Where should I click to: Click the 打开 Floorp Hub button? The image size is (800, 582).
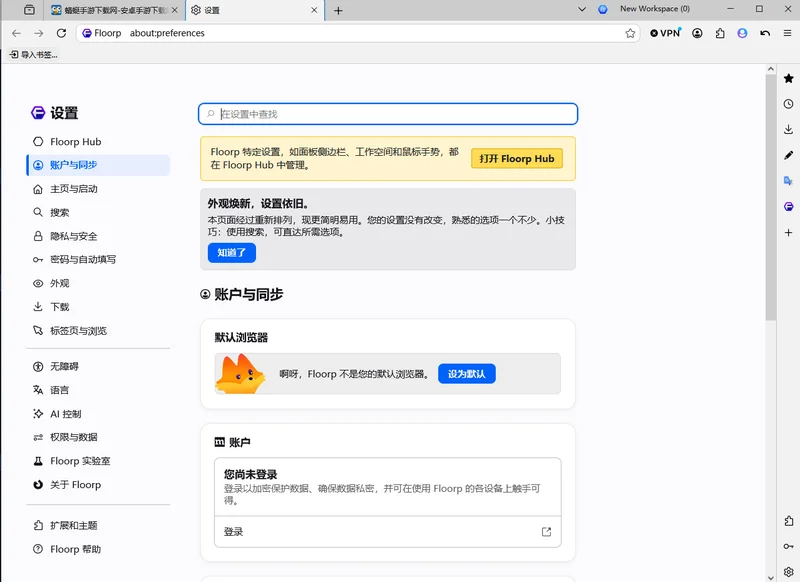click(516, 159)
